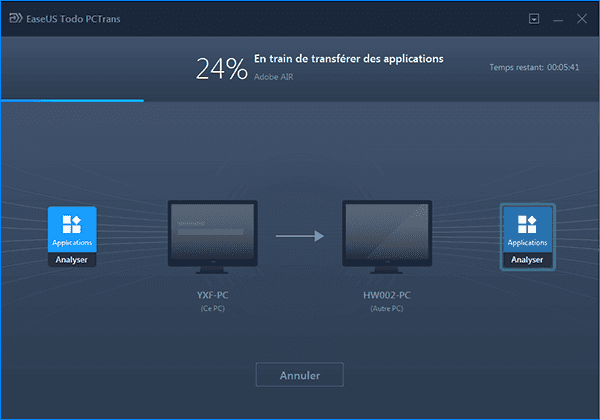The height and width of the screenshot is (420, 600).
Task: Click 'En train de transférer des applications' heading
Action: [349, 59]
